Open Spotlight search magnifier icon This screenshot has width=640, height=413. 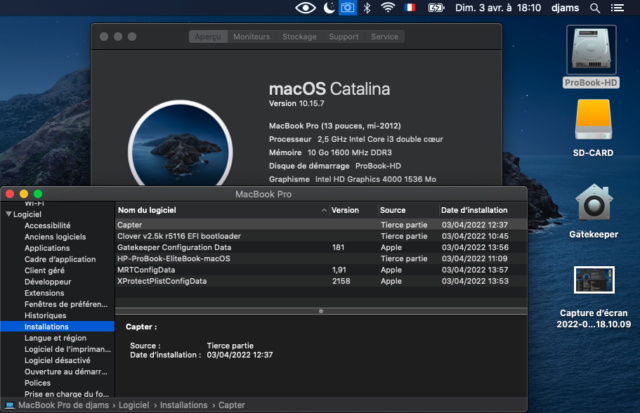595,8
